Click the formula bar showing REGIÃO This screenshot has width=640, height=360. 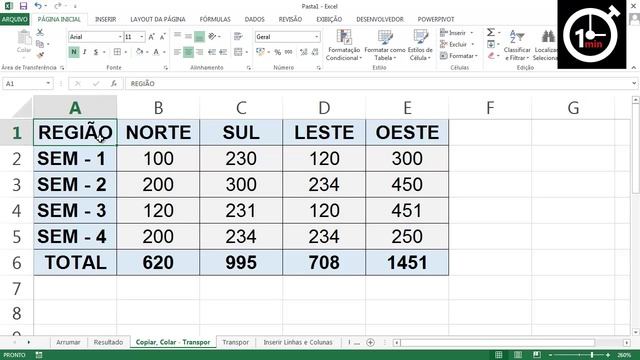378,83
